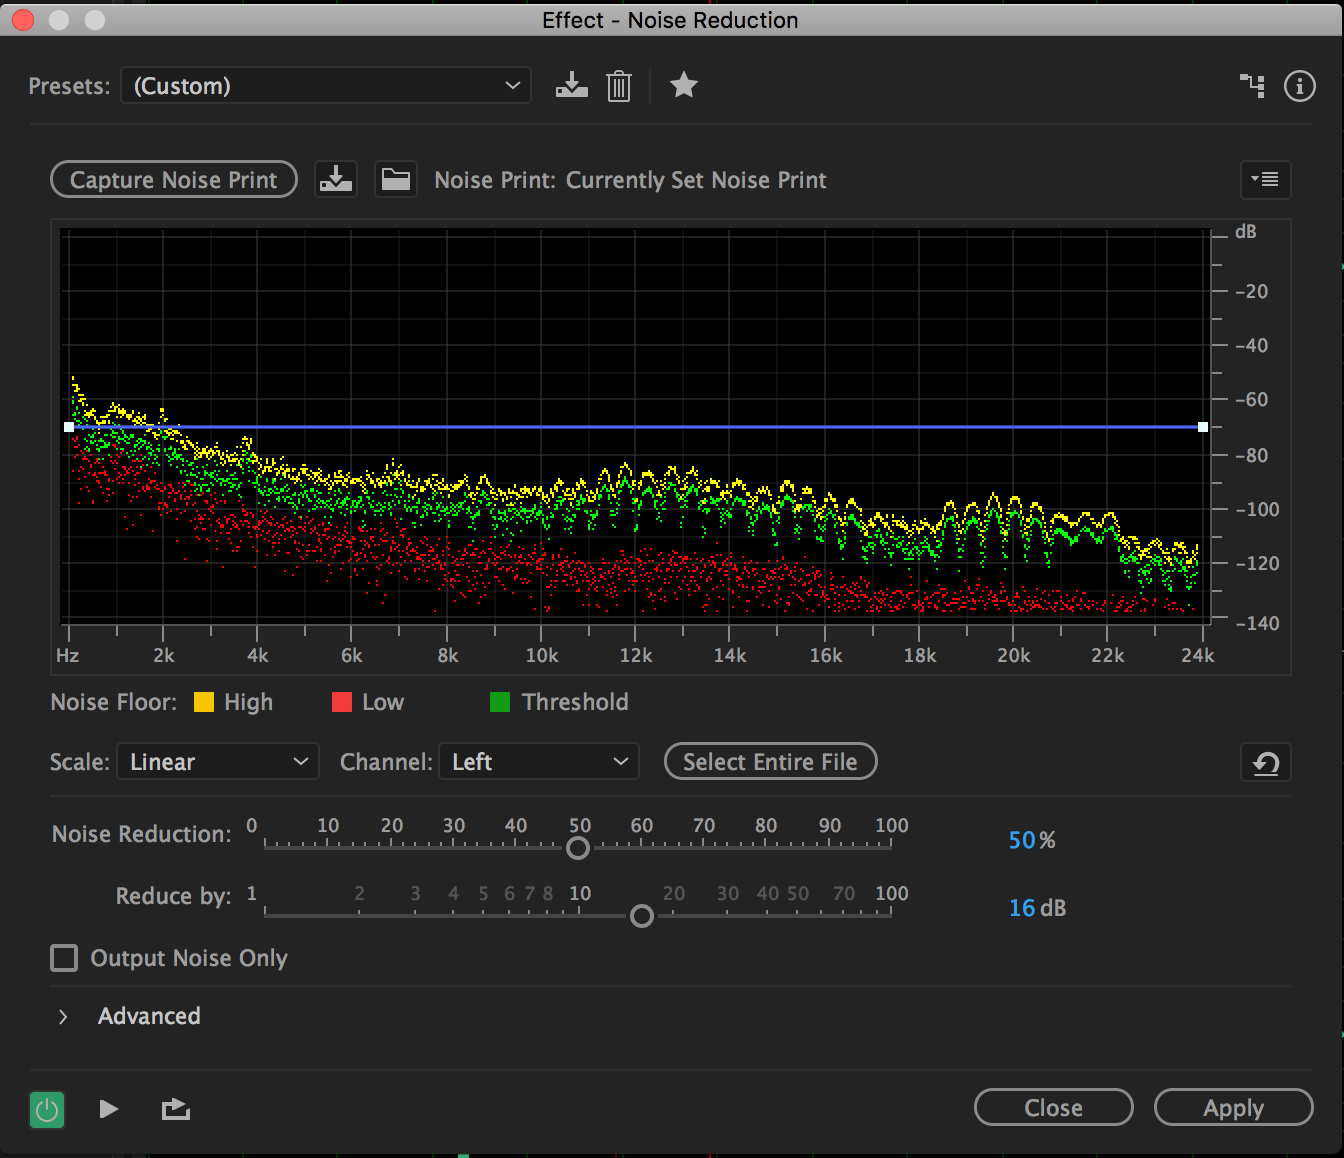Open the graph options menu button
The height and width of the screenshot is (1158, 1344).
point(1265,180)
